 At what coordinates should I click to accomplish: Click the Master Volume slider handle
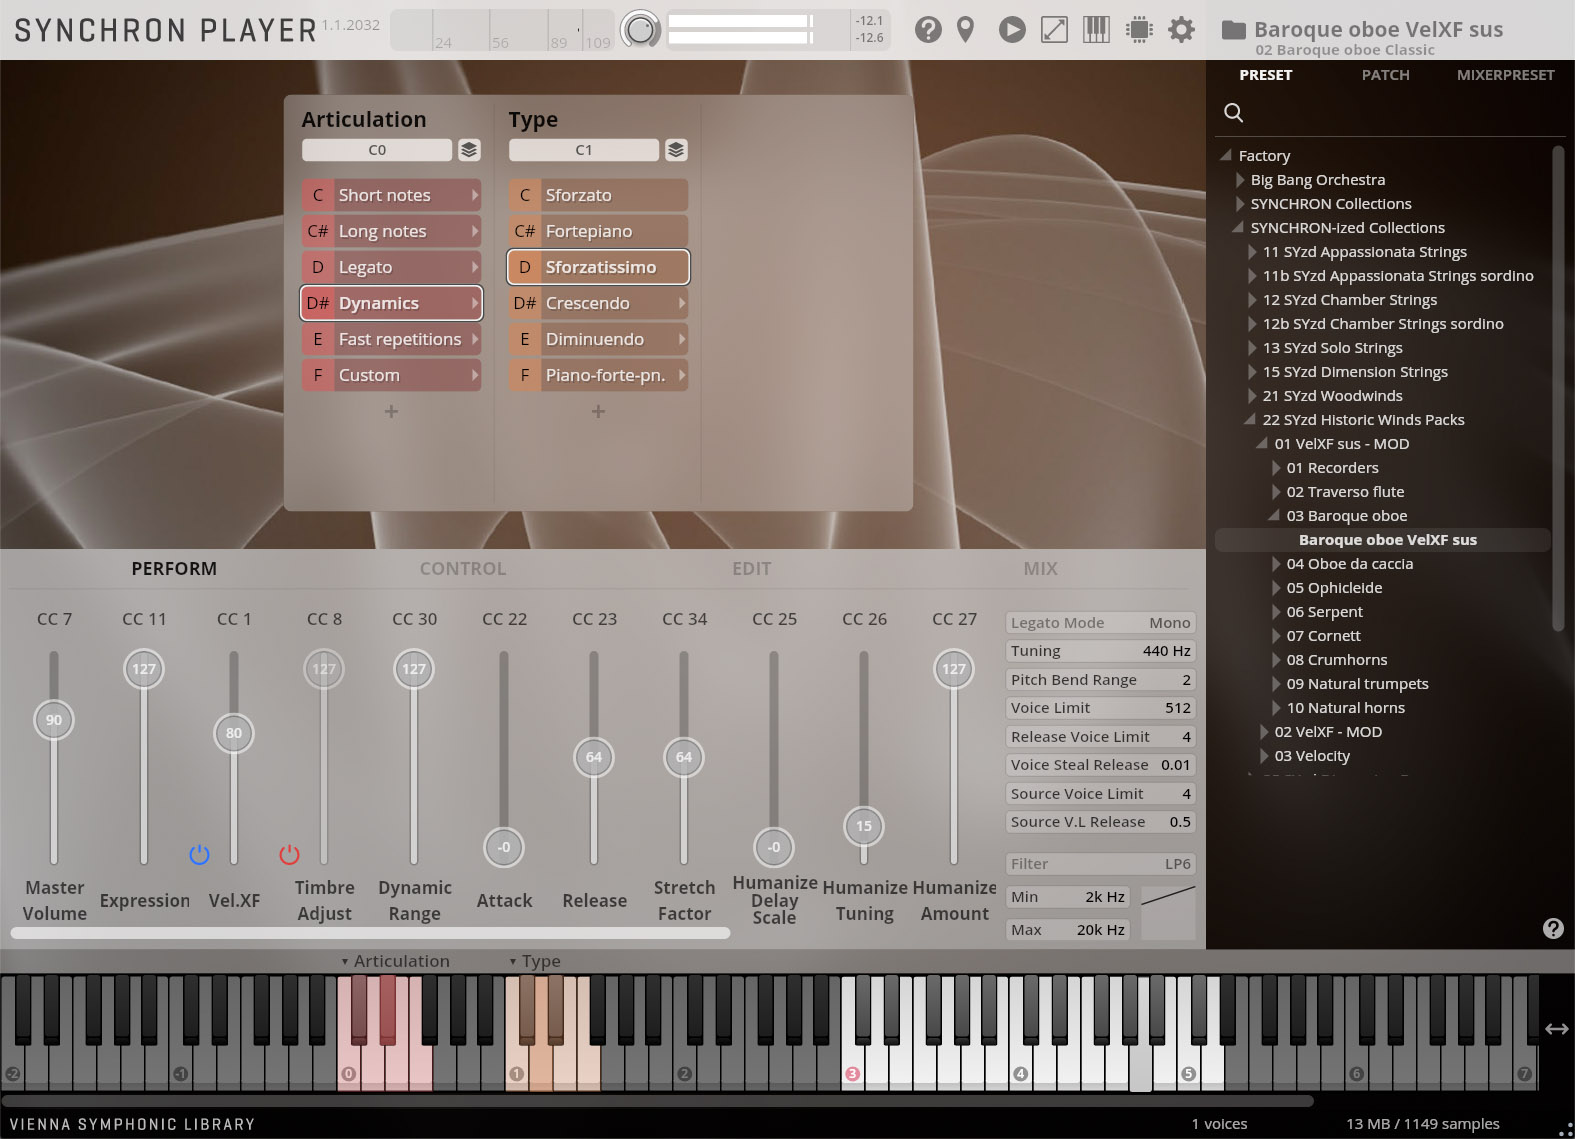tap(54, 720)
